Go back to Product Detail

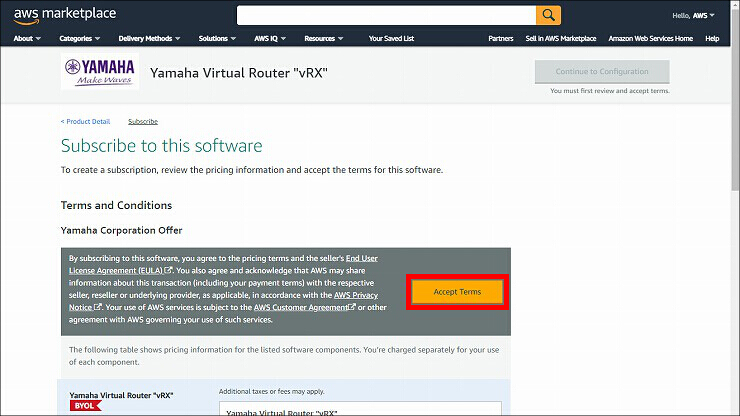pyautogui.click(x=85, y=121)
